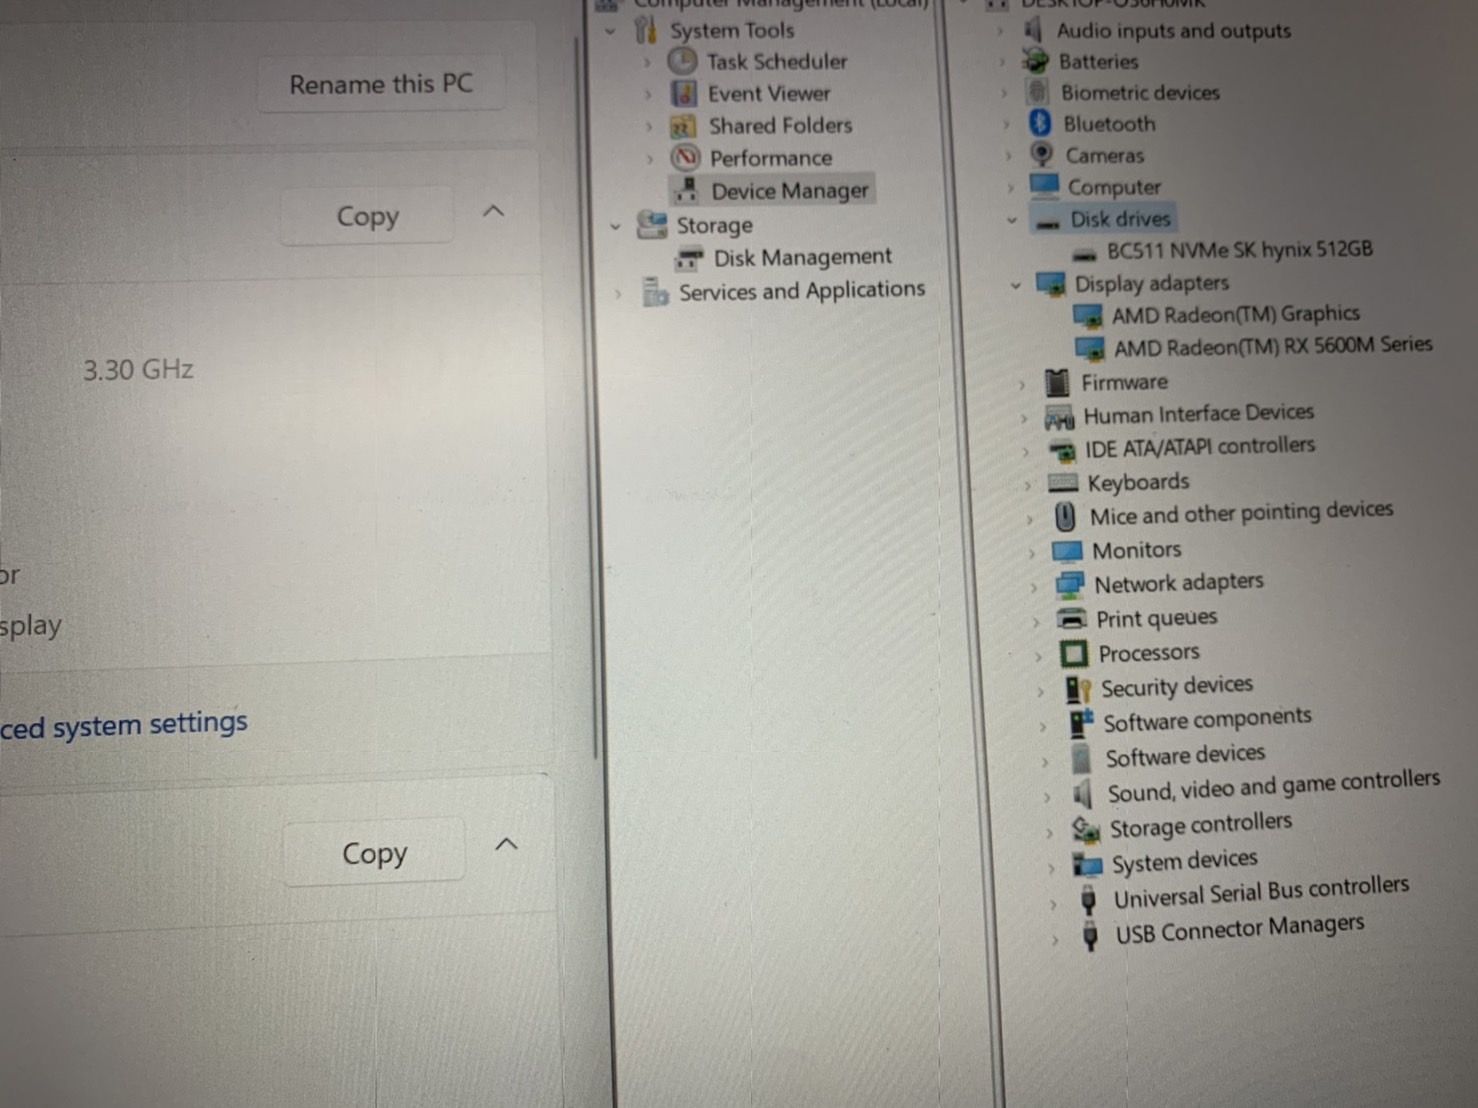
Task: Click the Rename this PC button
Action: (381, 84)
